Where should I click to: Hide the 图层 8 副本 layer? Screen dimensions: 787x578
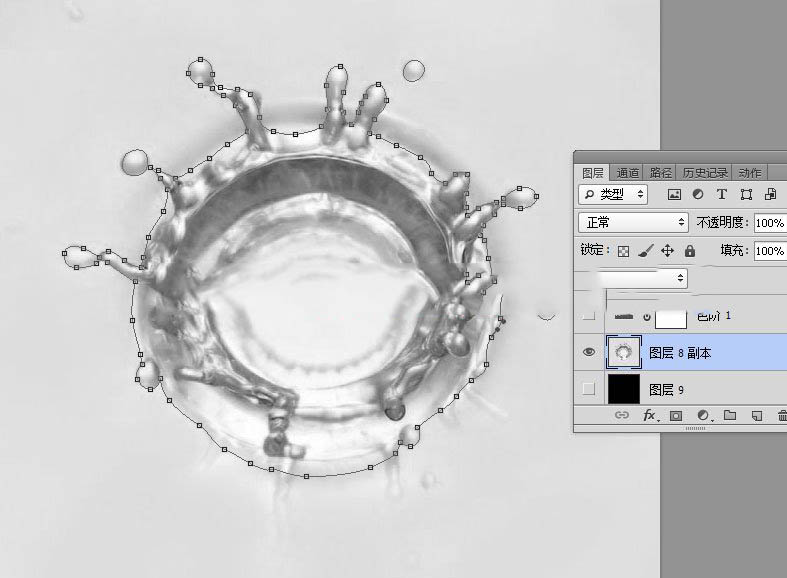click(589, 352)
